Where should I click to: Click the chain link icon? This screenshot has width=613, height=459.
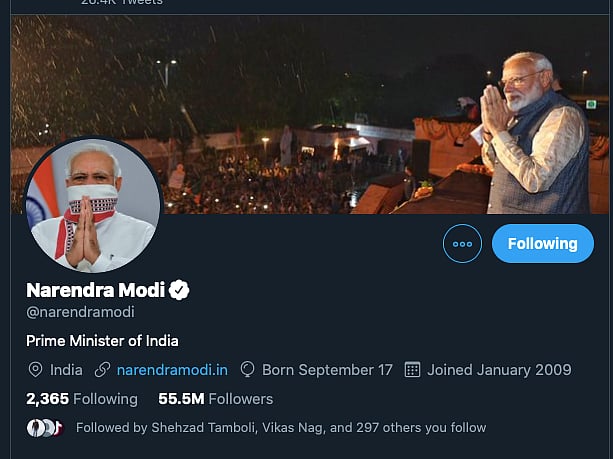tap(102, 370)
